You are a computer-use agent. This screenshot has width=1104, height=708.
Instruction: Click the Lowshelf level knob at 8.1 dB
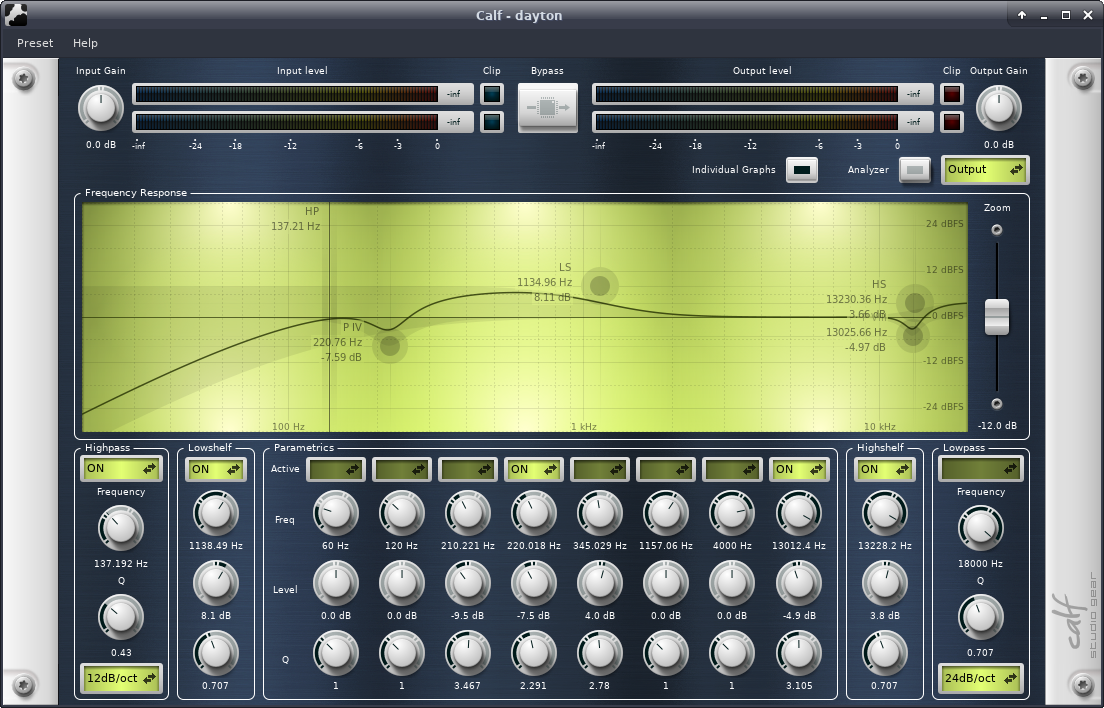point(216,583)
